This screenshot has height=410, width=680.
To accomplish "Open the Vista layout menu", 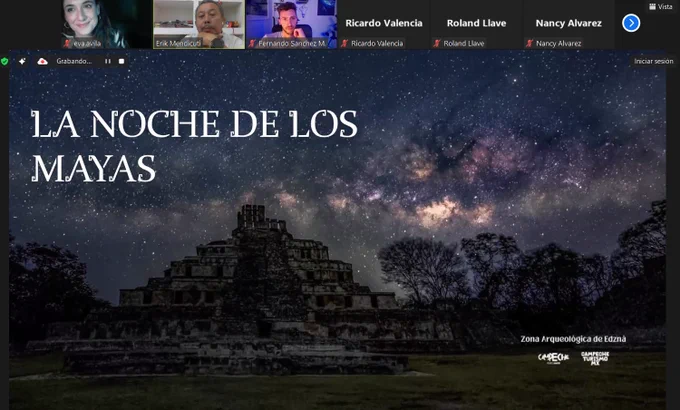I will click(660, 7).
